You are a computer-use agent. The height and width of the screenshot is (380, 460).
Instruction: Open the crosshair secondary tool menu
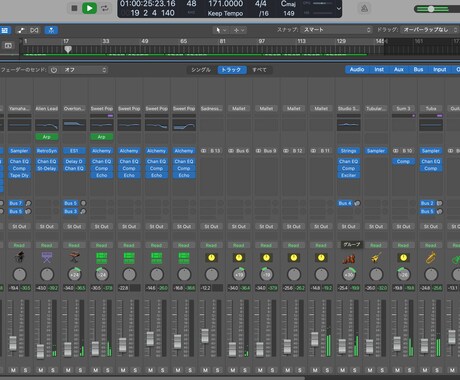239,30
